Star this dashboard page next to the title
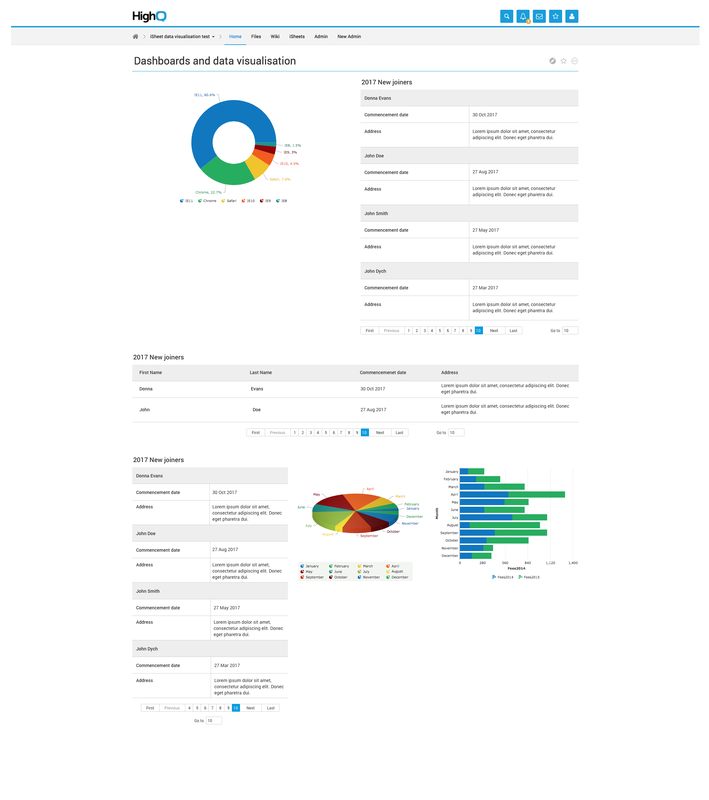 click(564, 61)
